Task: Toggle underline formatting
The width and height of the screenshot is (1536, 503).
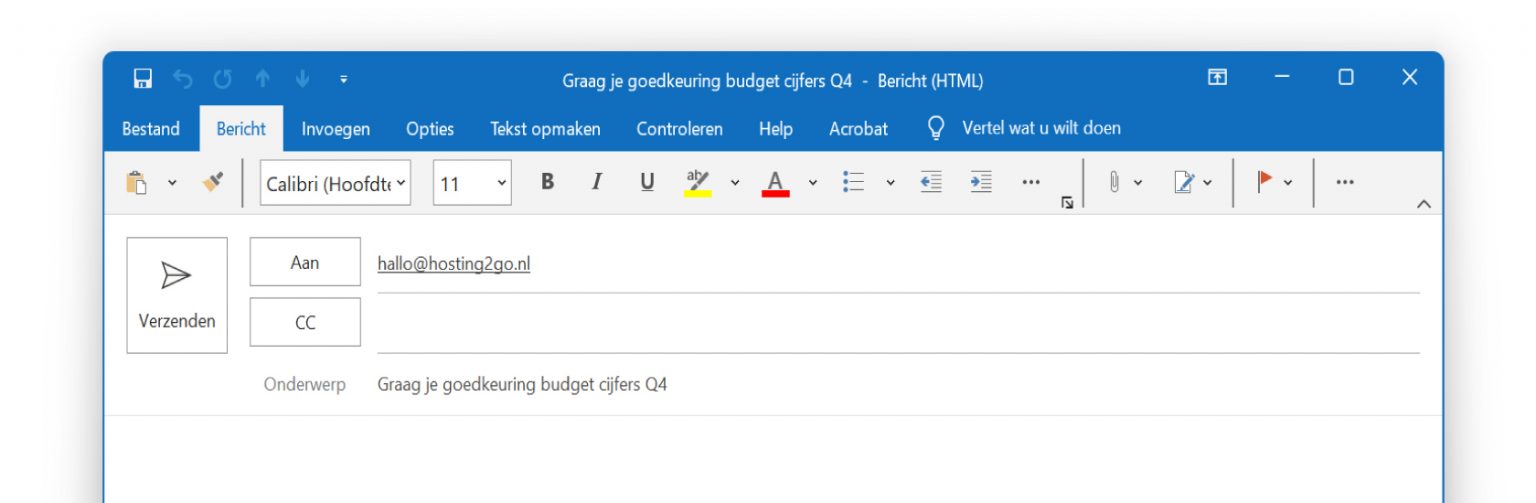Action: tap(647, 182)
